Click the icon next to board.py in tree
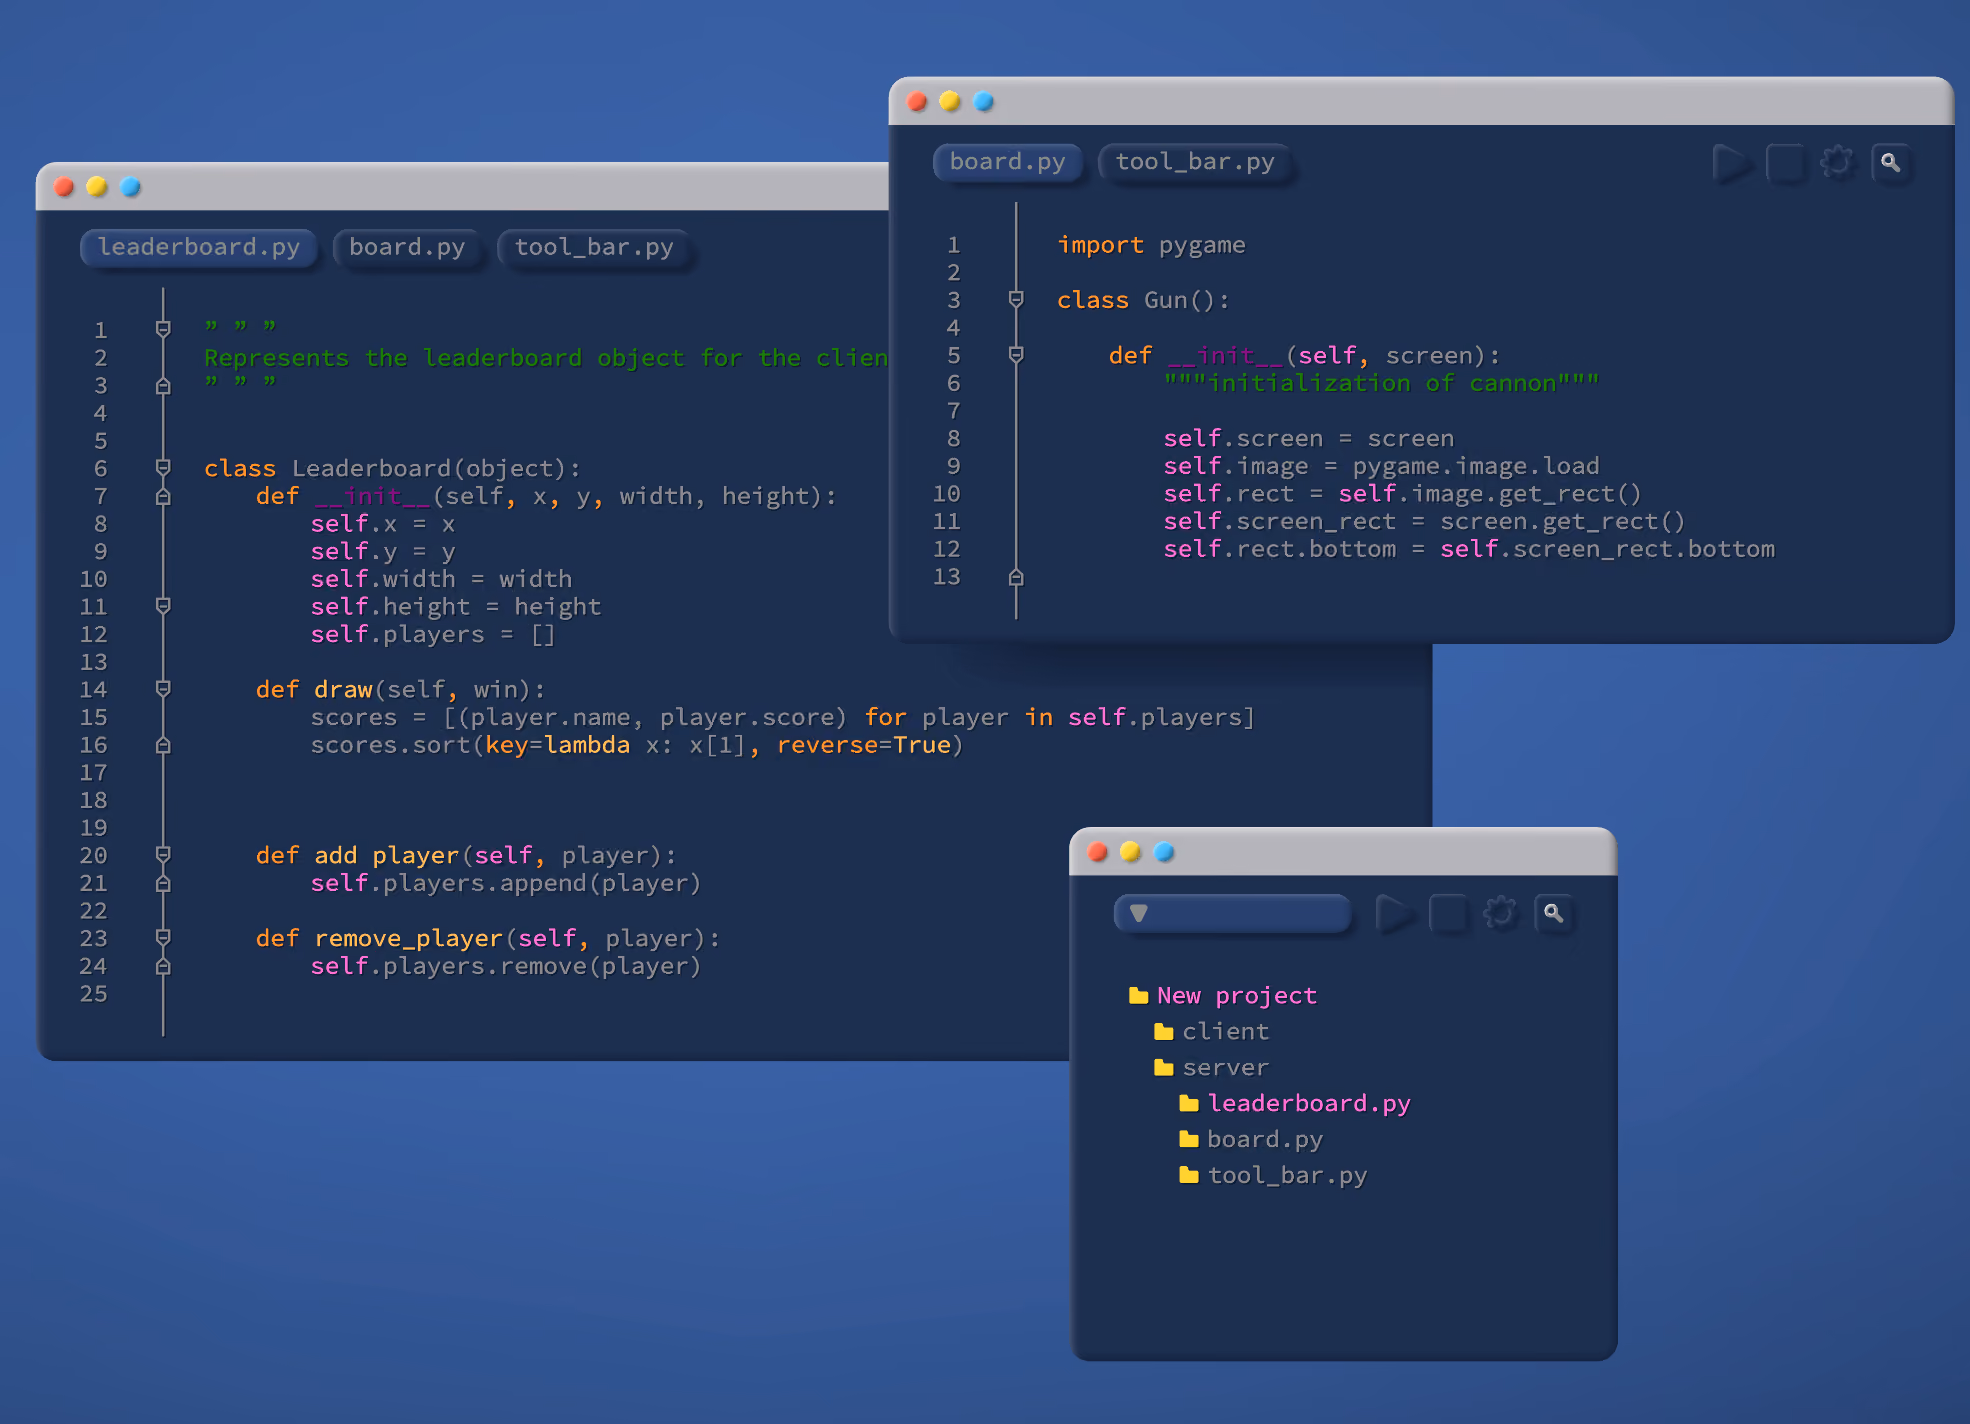1970x1424 pixels. [x=1188, y=1139]
